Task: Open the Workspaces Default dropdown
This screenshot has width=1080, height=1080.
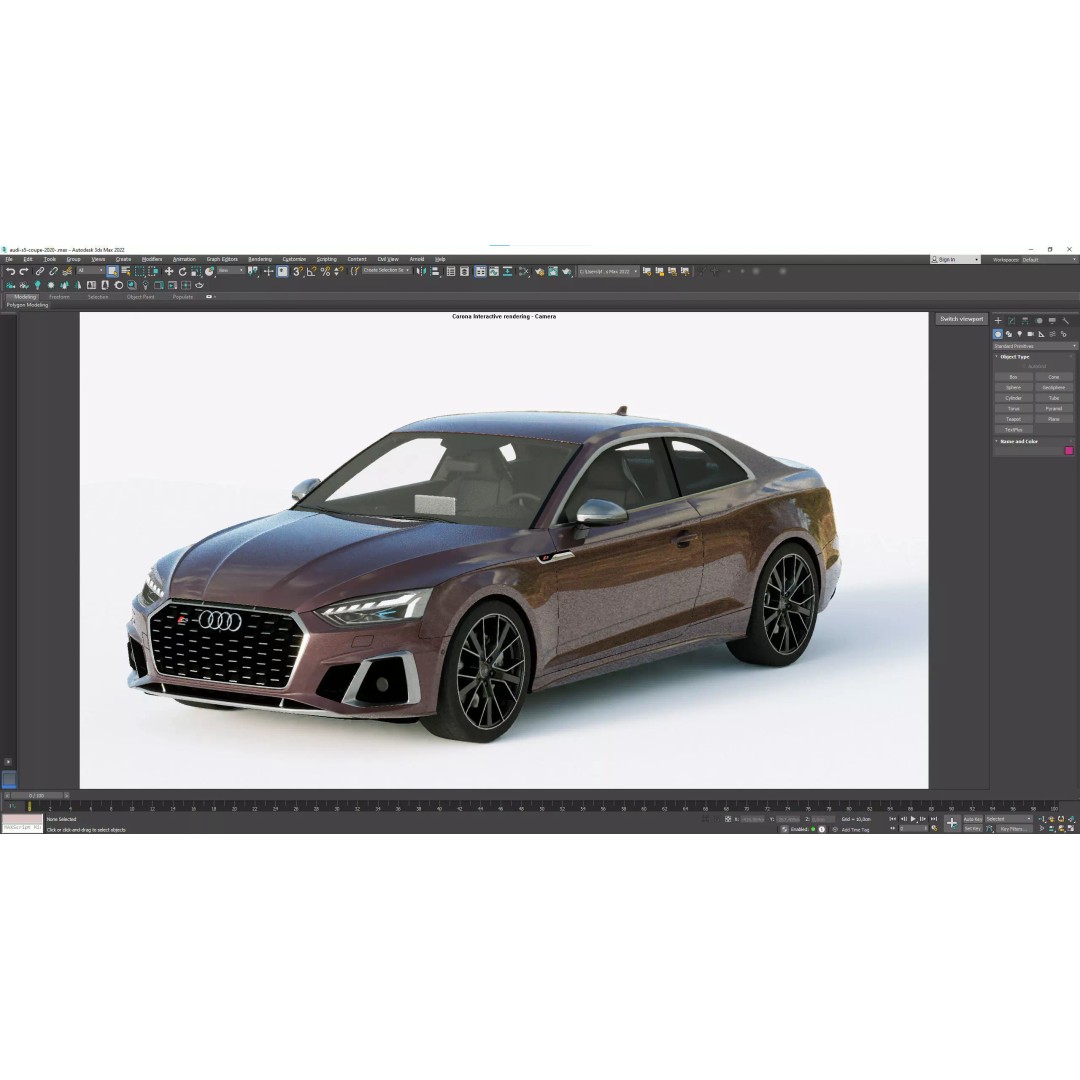Action: (1048, 260)
